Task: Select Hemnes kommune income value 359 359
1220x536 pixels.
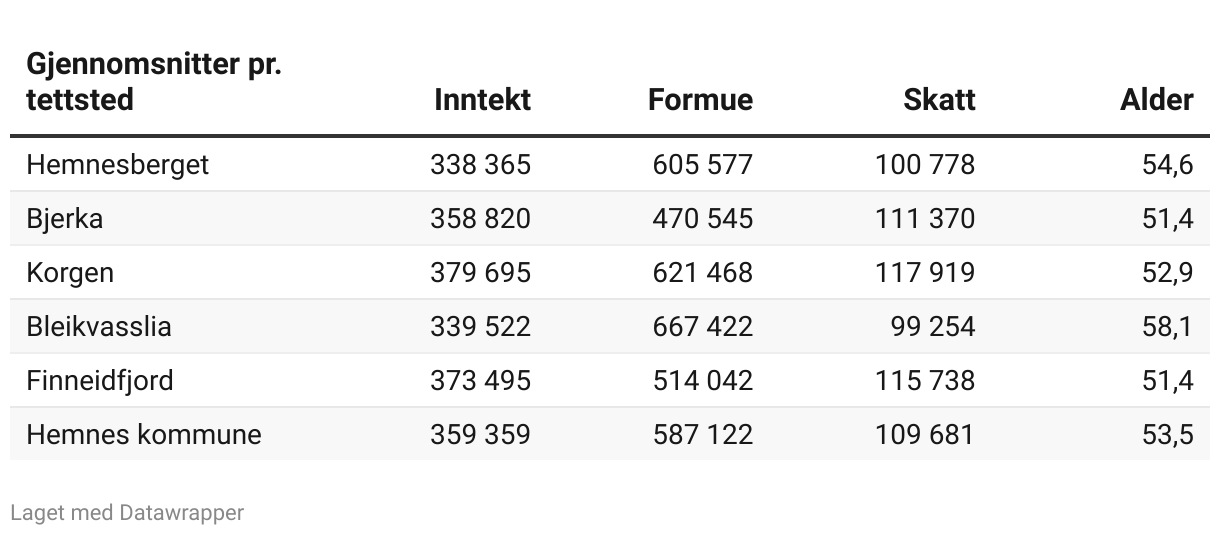Action: (480, 434)
